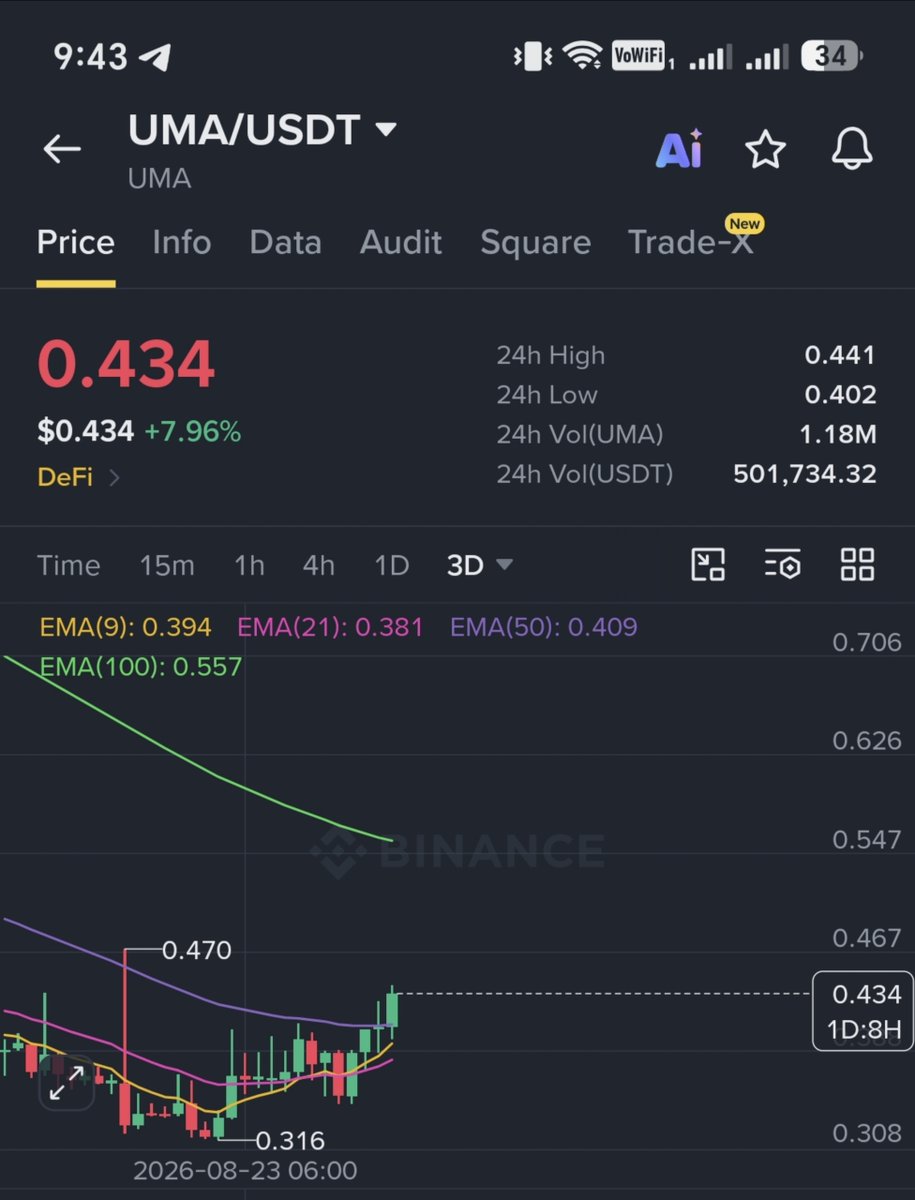Tap the Telegram status bar icon
Viewport: 915px width, 1200px height.
[155, 57]
